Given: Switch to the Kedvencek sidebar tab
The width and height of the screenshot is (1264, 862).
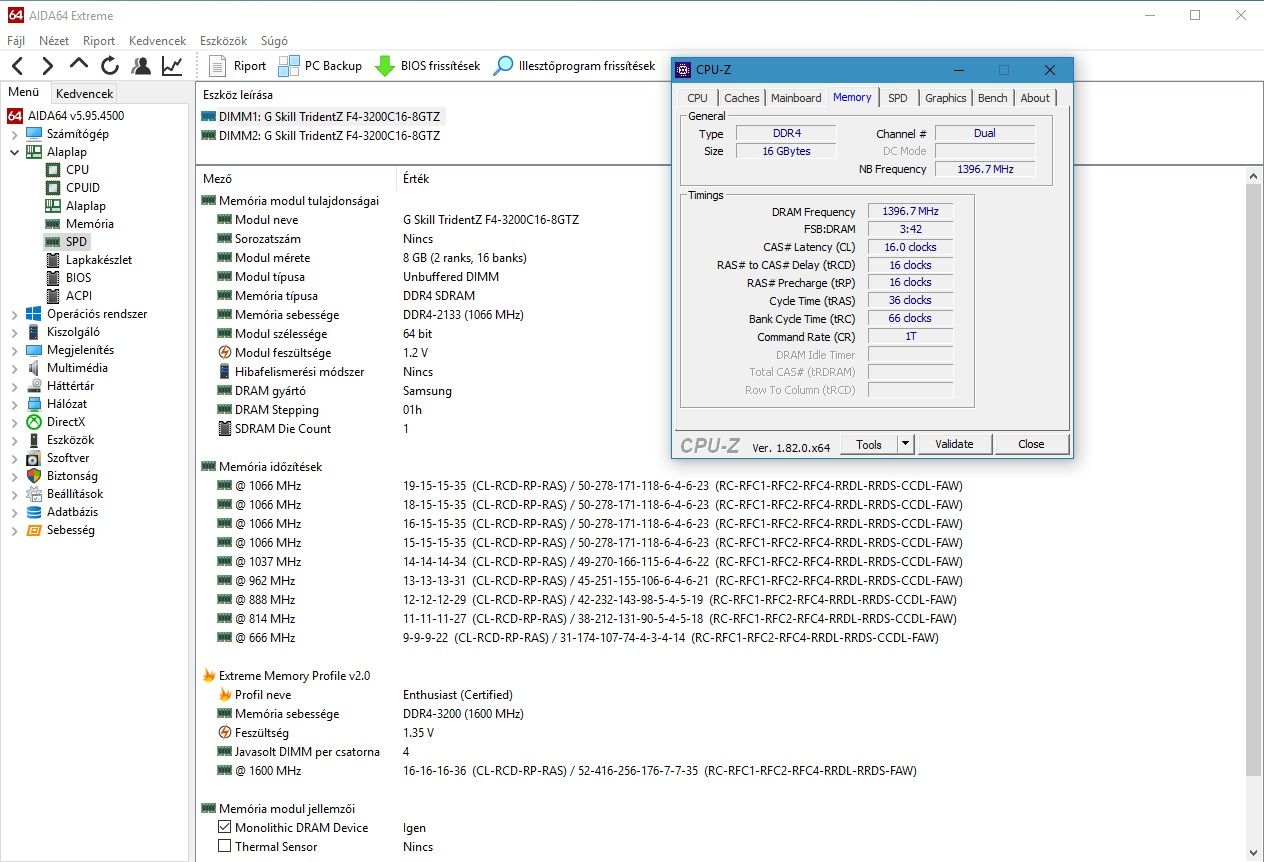Looking at the screenshot, I should click(84, 93).
